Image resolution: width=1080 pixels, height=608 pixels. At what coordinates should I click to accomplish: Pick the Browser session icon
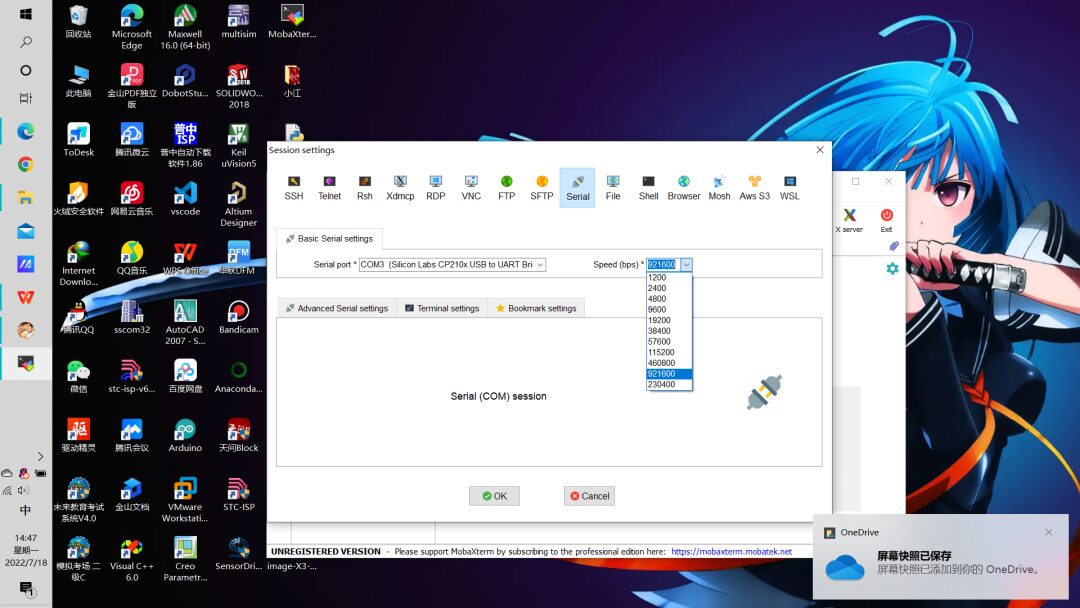point(683,187)
